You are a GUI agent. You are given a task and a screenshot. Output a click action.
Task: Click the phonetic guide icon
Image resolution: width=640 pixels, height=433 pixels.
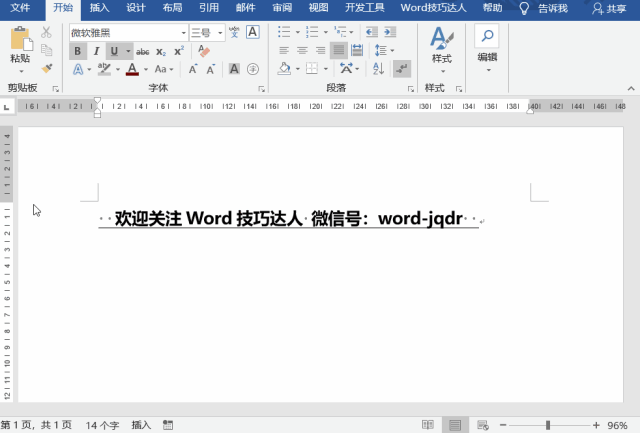tap(234, 32)
